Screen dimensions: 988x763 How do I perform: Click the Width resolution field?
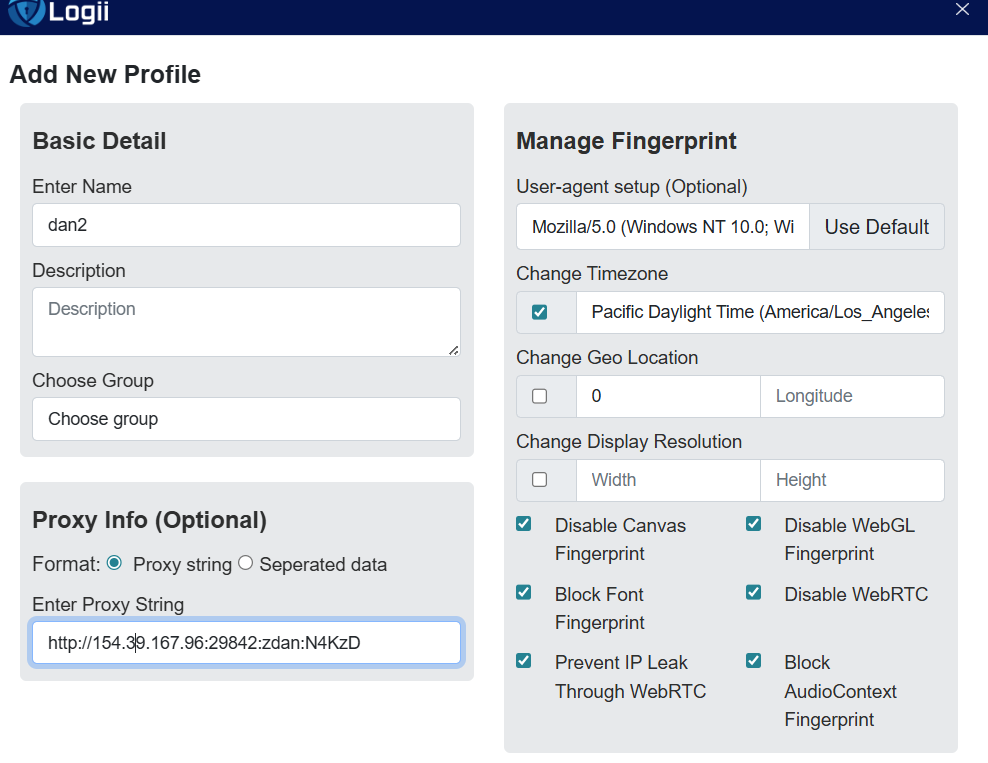click(x=668, y=480)
